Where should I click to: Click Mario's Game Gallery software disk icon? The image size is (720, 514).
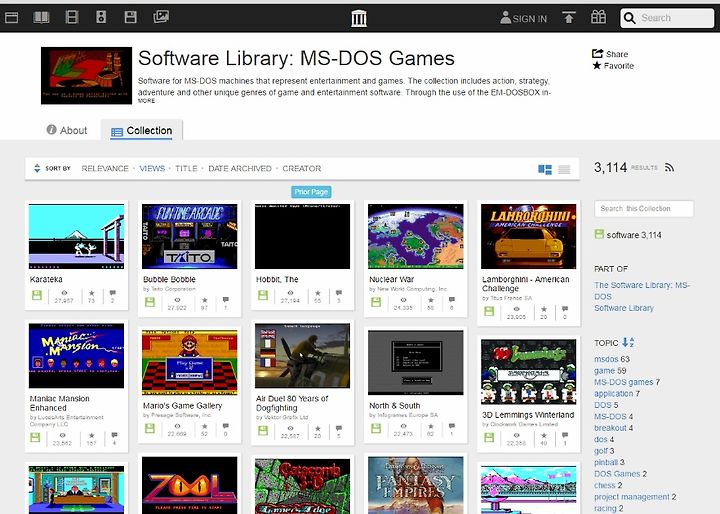(x=150, y=428)
